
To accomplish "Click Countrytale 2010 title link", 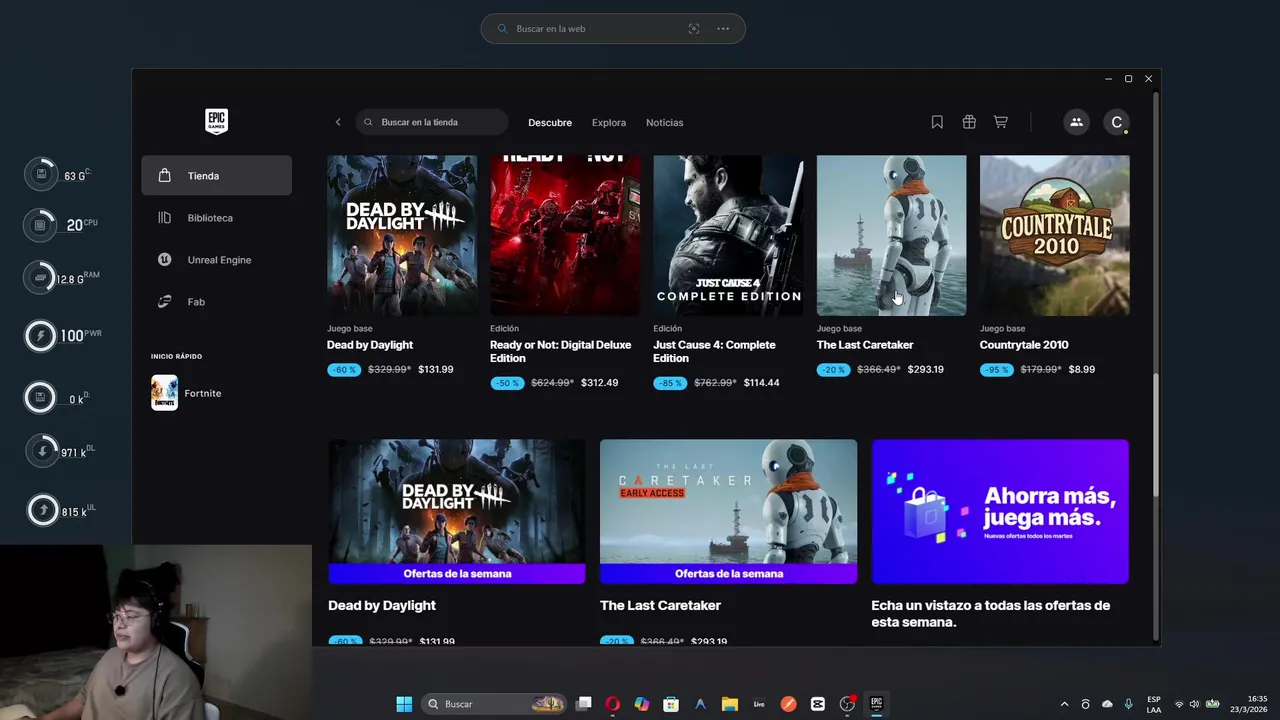I will click(1024, 345).
